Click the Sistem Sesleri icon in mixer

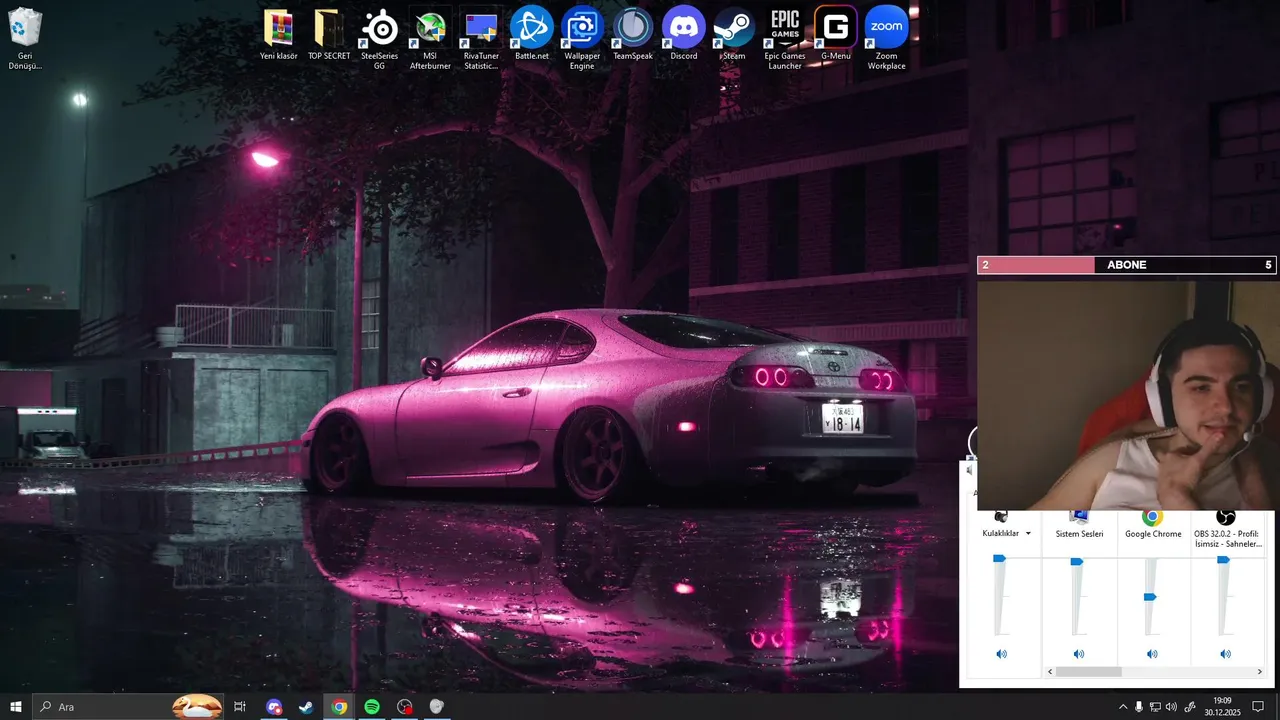(x=1079, y=517)
